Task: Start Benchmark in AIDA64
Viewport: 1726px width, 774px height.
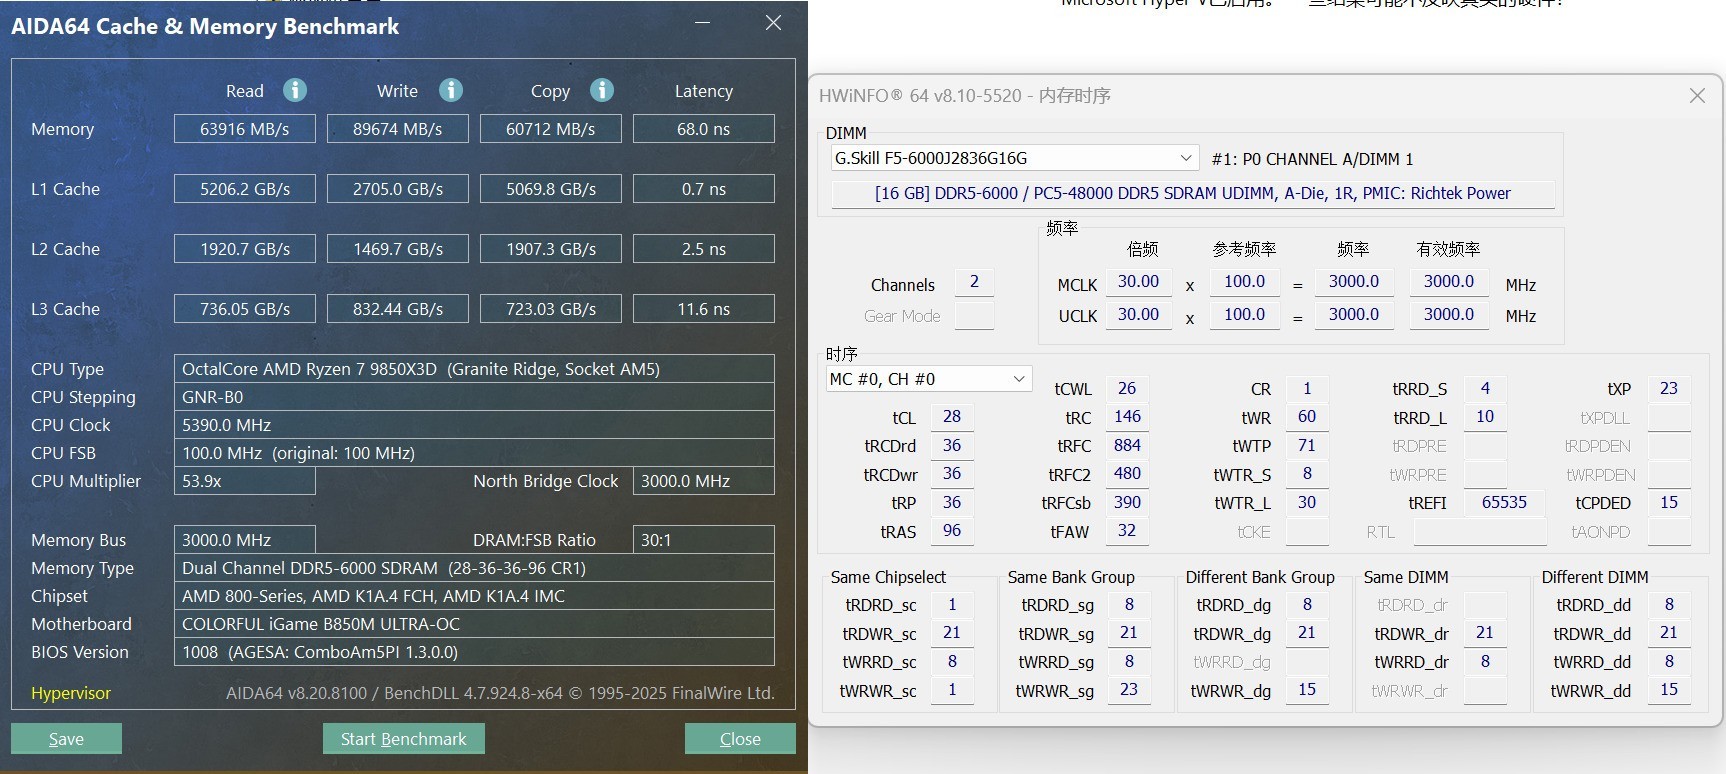Action: pyautogui.click(x=403, y=738)
